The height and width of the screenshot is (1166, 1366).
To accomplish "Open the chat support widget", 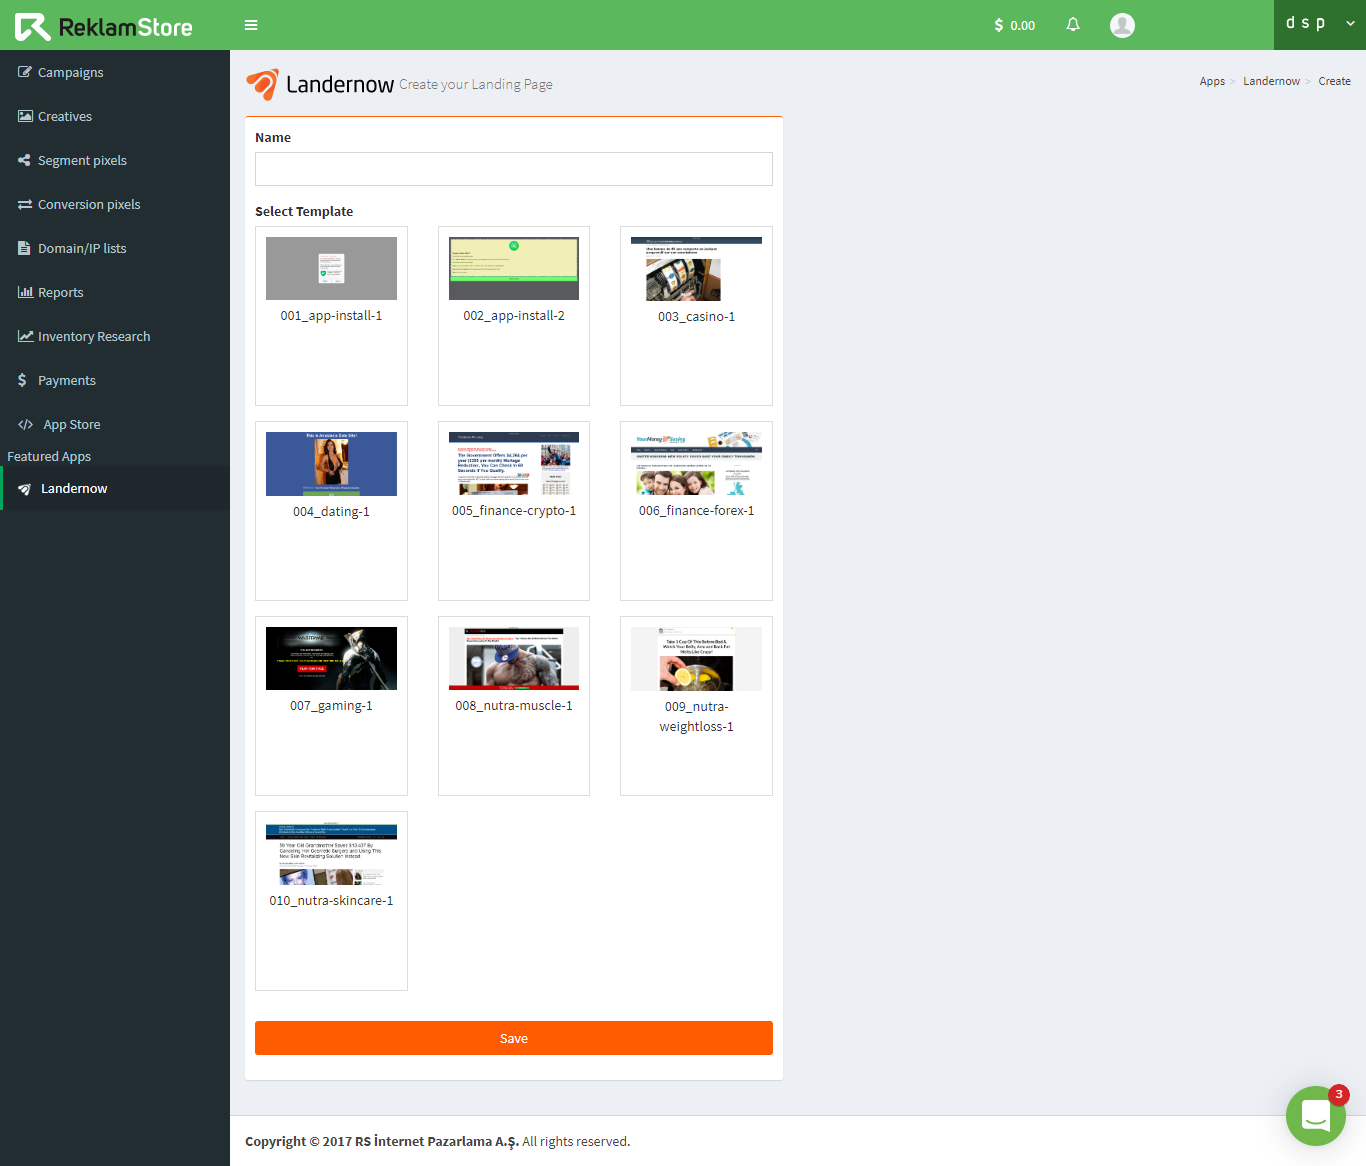I will [x=1315, y=1115].
